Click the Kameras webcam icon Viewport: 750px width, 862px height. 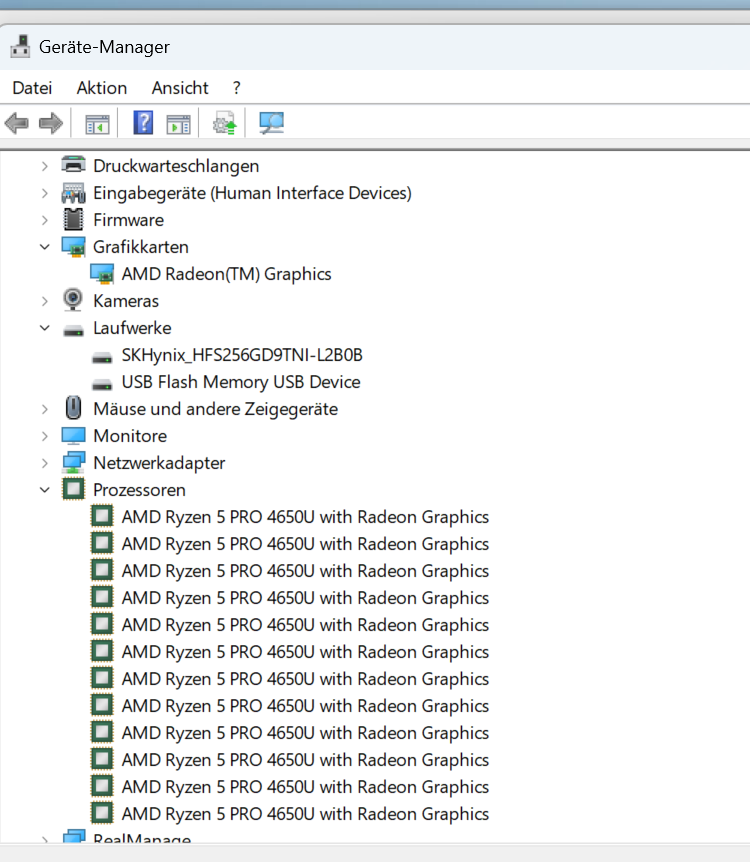(73, 300)
